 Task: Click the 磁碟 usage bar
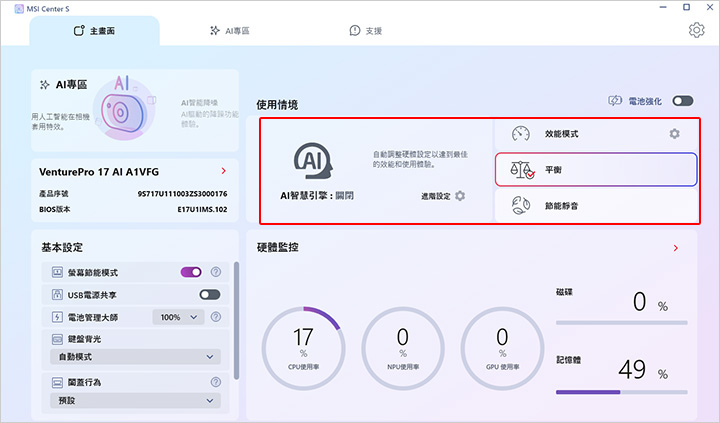pos(622,323)
